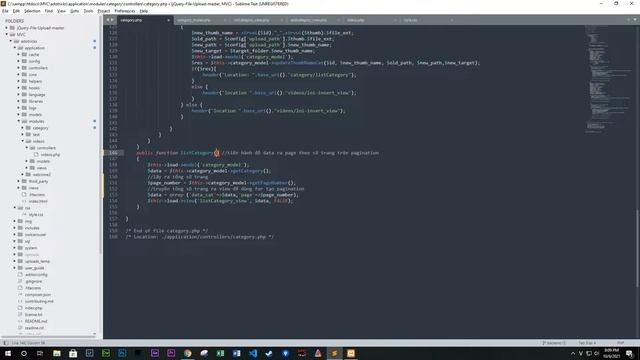The image size is (640, 360).
Task: Open the Tab Size setting in status bar
Action: point(587,343)
